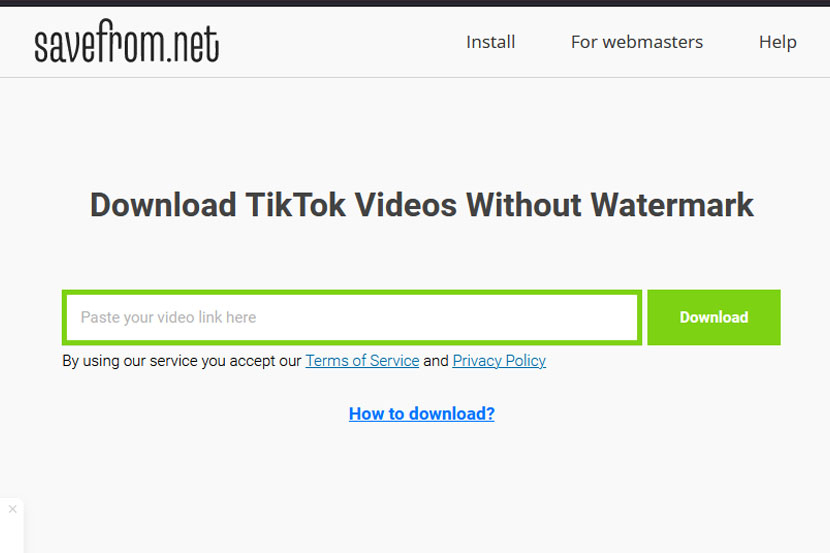Click the Download TikTok Videos Without Watermark heading
This screenshot has width=830, height=553.
point(422,205)
